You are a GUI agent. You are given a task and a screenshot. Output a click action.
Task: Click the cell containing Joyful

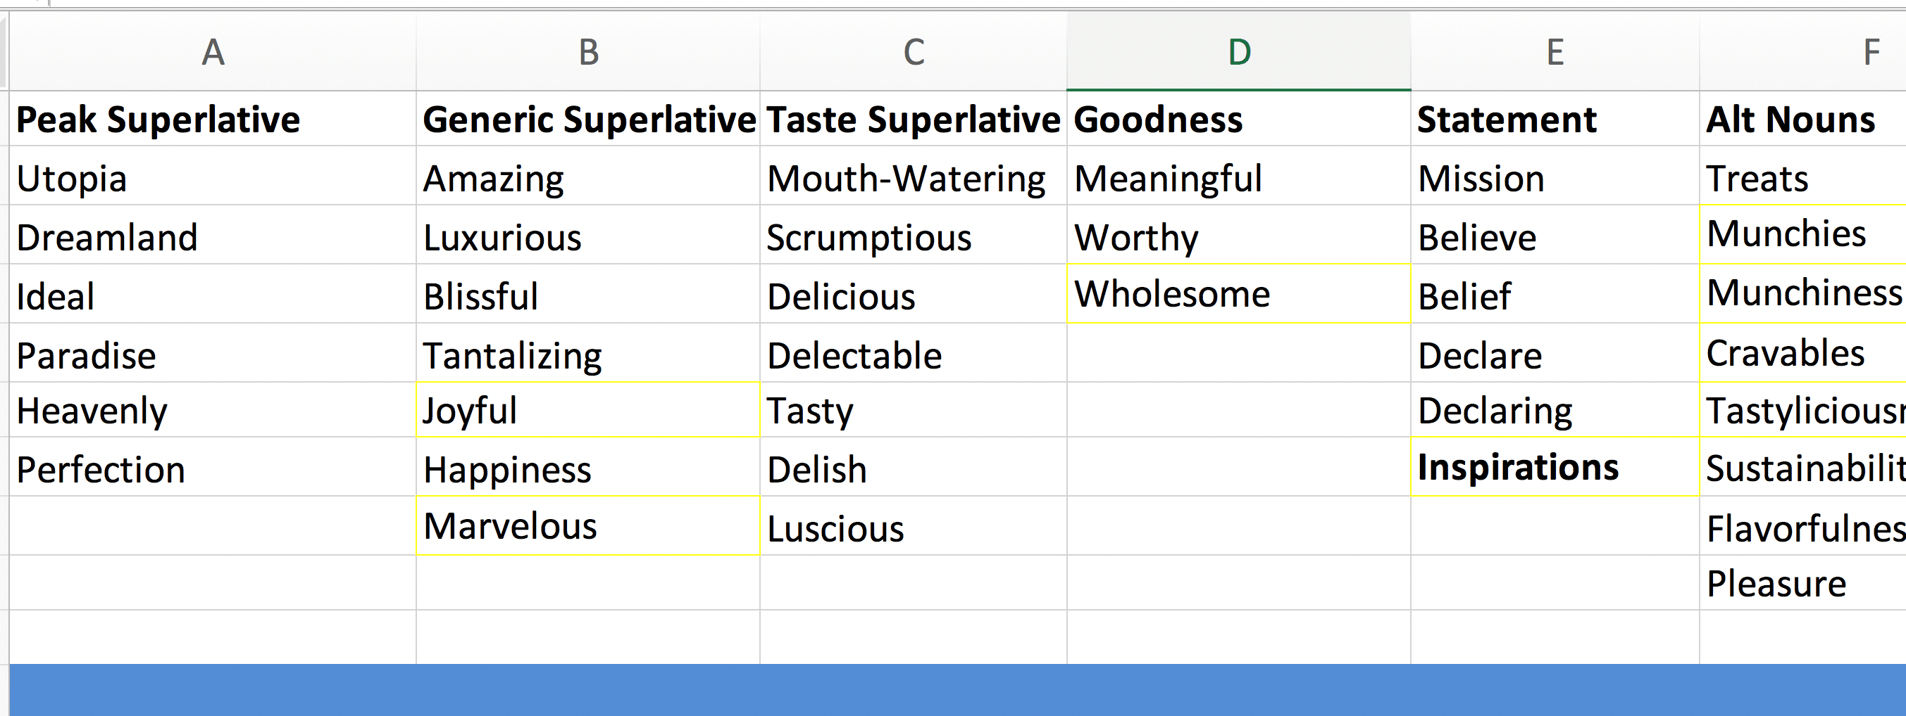(x=588, y=410)
